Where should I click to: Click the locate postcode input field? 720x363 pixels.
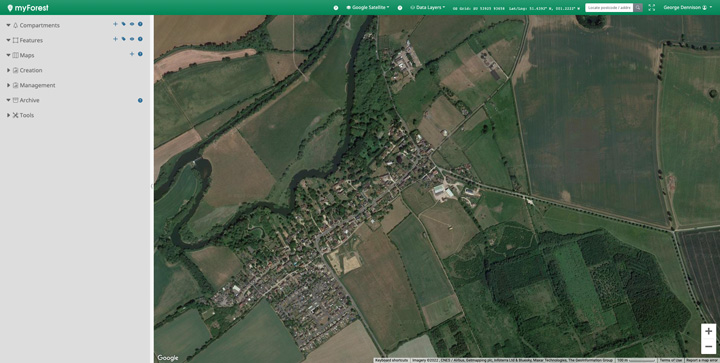(x=609, y=8)
